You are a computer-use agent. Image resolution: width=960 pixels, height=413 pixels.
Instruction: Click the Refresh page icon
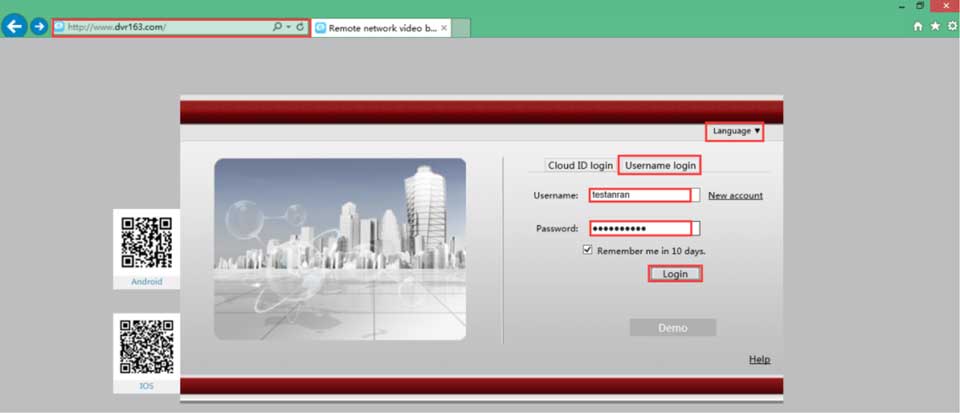(300, 27)
